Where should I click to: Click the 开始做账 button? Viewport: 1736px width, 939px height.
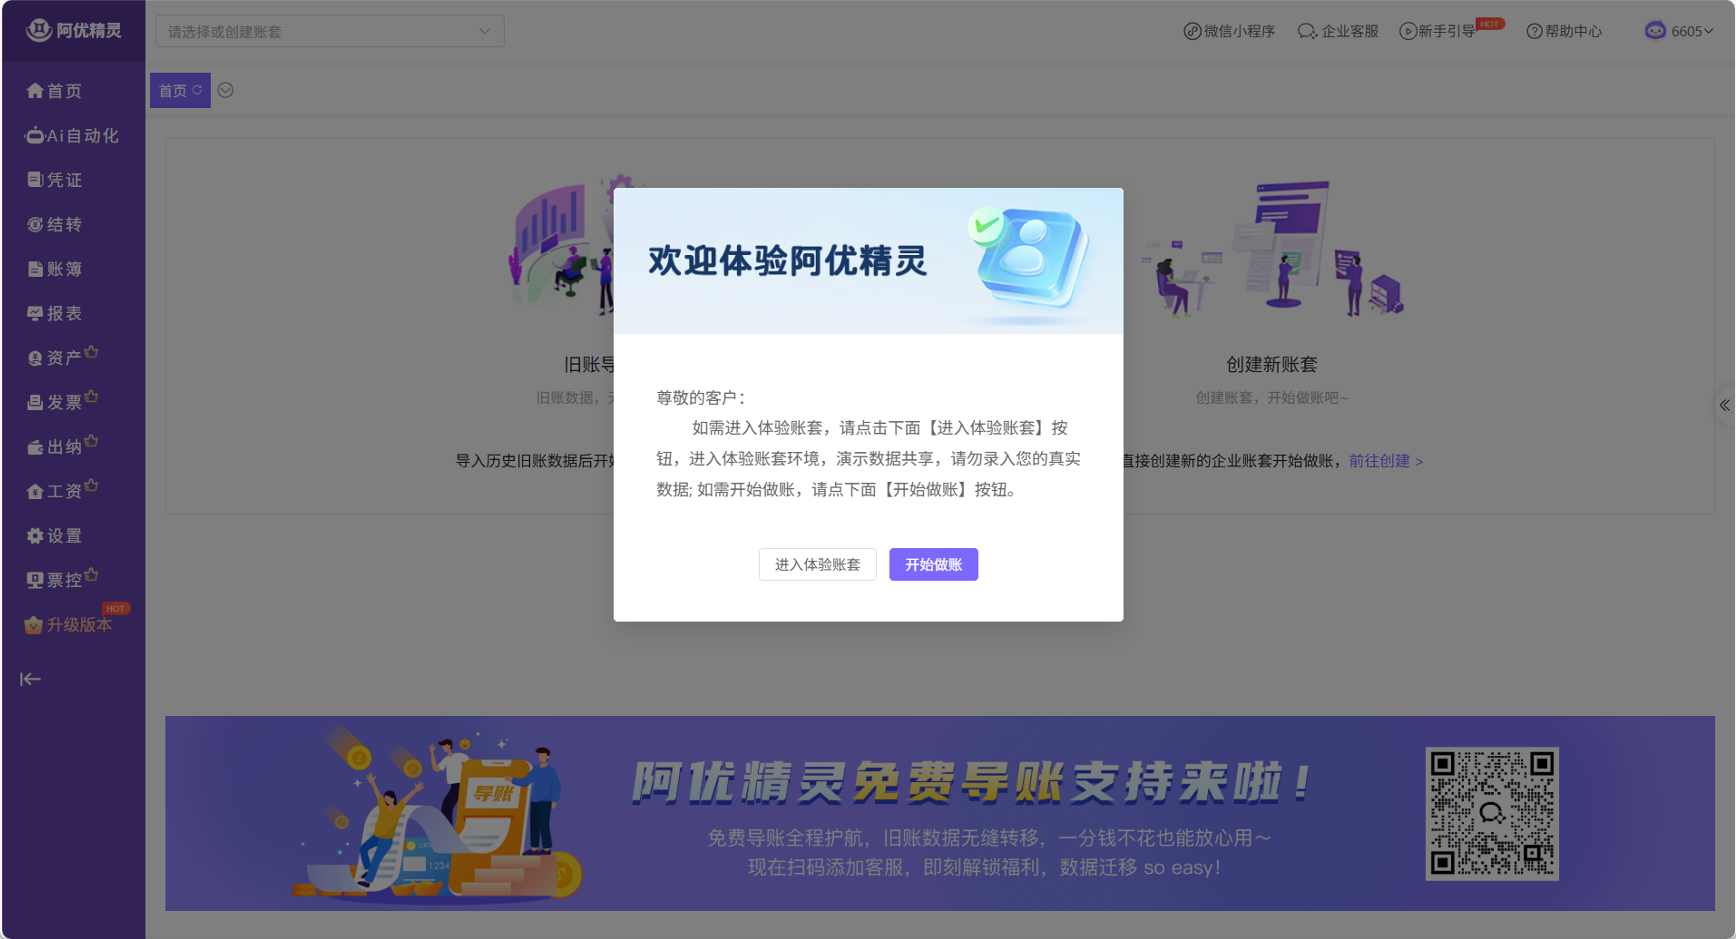933,564
